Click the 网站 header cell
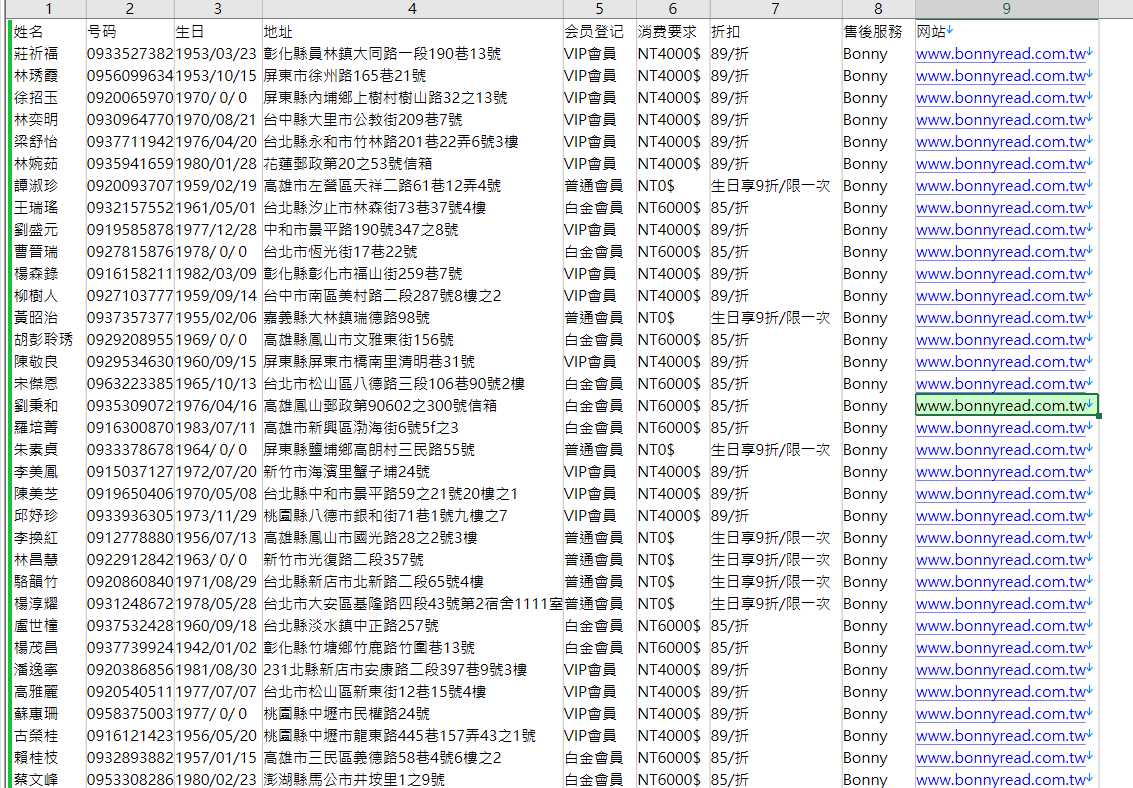 click(1007, 32)
